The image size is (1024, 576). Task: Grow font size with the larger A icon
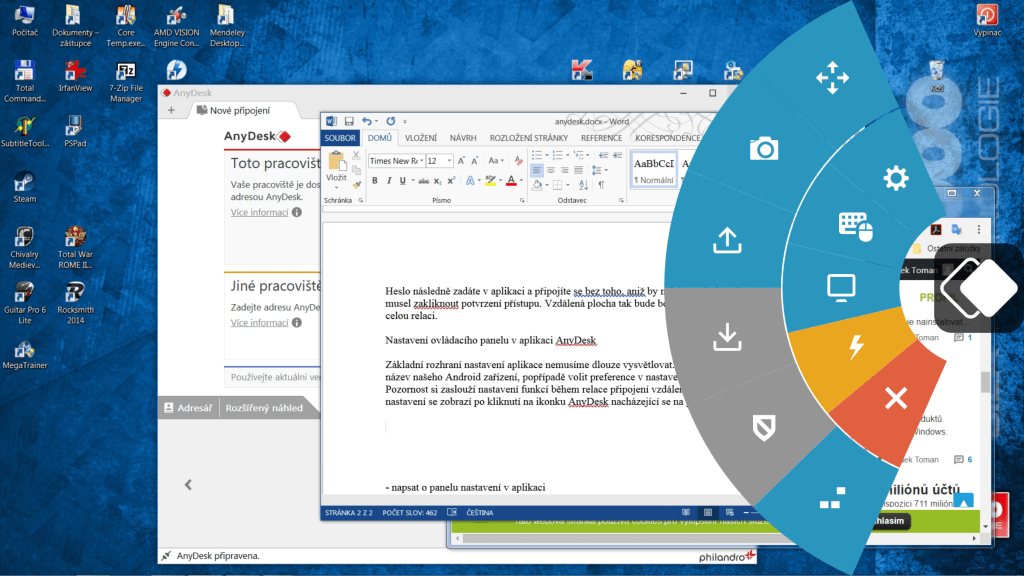click(461, 161)
